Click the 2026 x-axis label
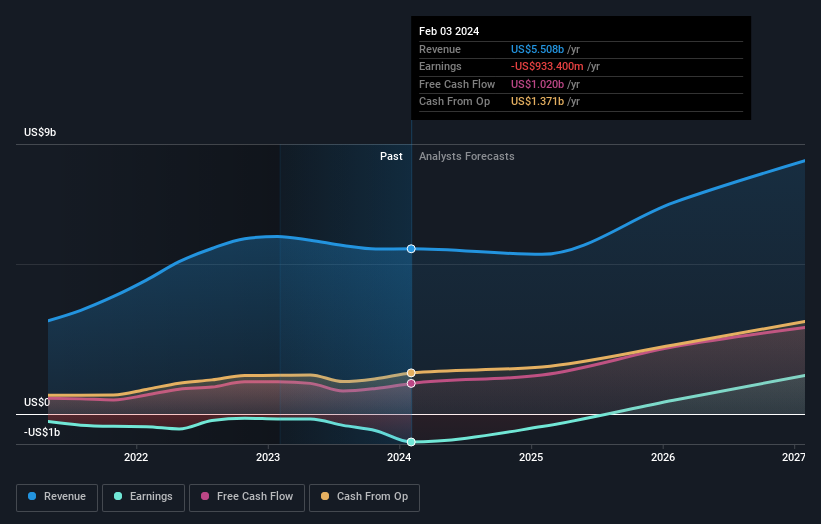The image size is (821, 524). (x=663, y=457)
